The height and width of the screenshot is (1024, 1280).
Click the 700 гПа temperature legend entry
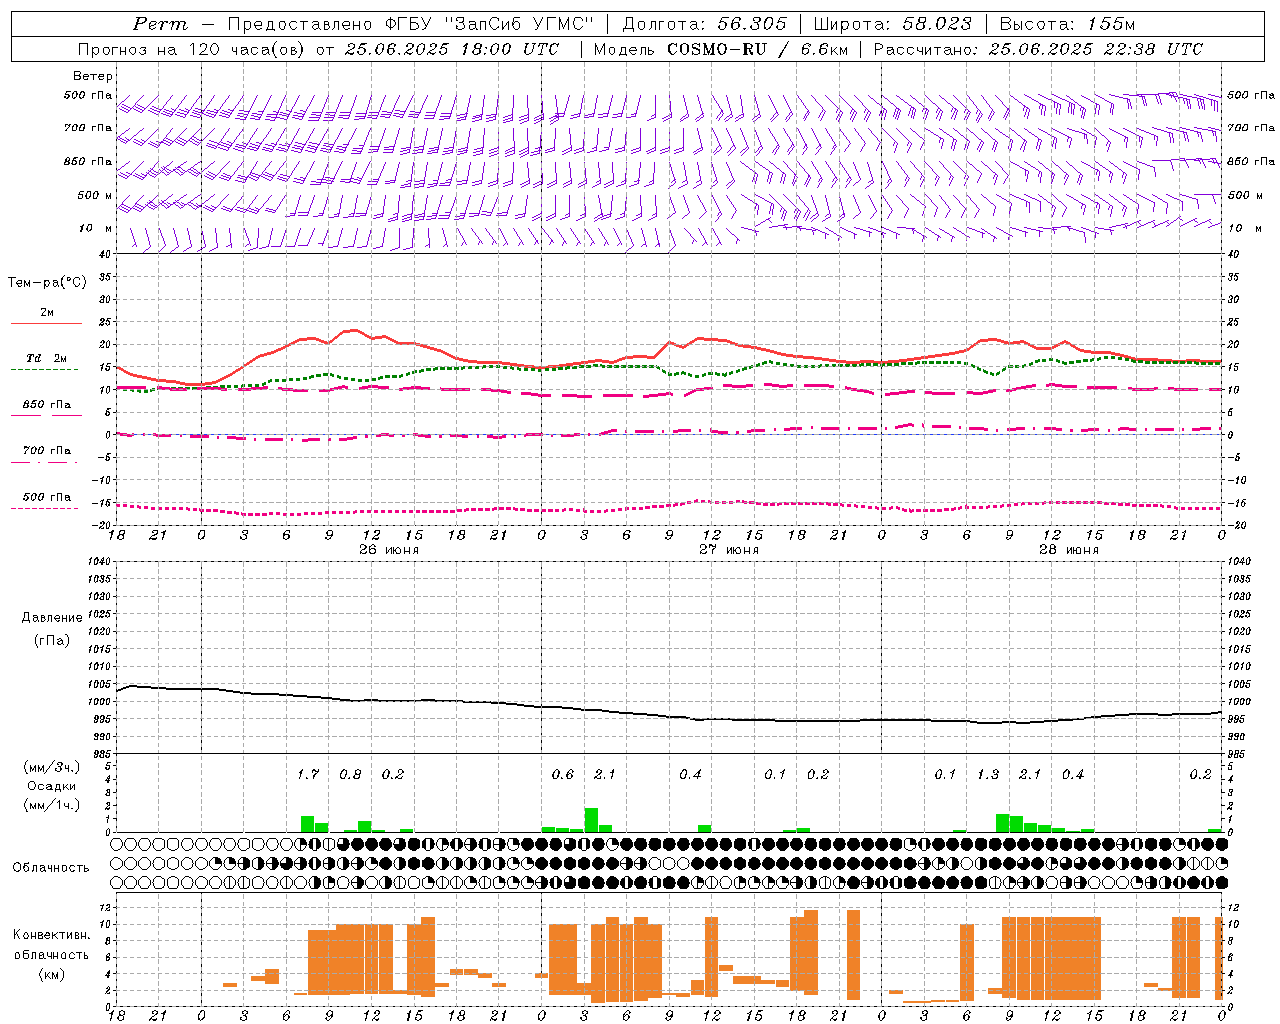(47, 451)
